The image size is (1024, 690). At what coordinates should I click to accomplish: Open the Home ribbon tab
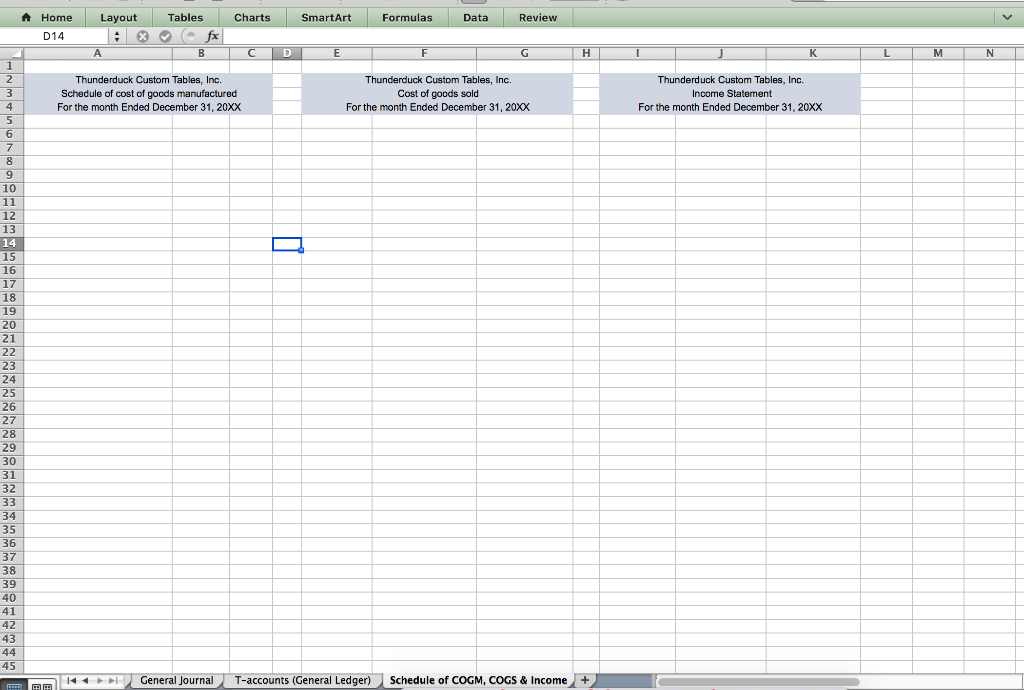click(46, 18)
